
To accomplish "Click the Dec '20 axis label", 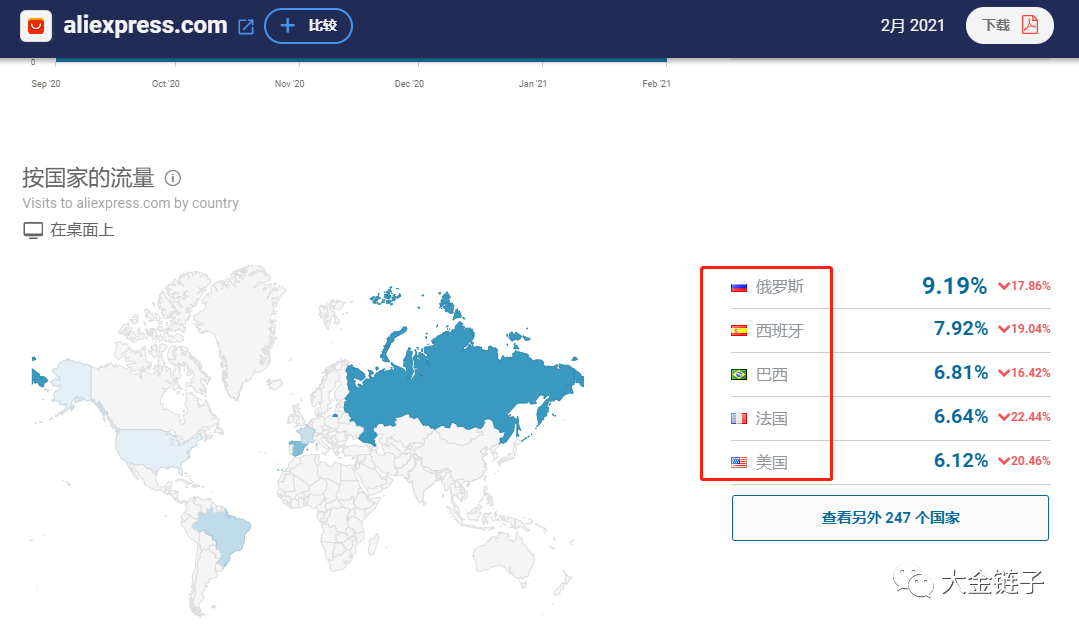I will point(409,84).
